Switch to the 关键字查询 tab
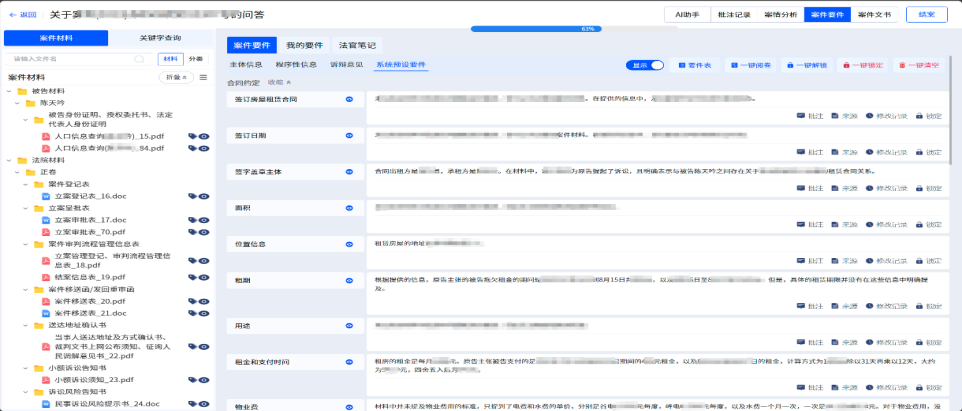 click(159, 38)
